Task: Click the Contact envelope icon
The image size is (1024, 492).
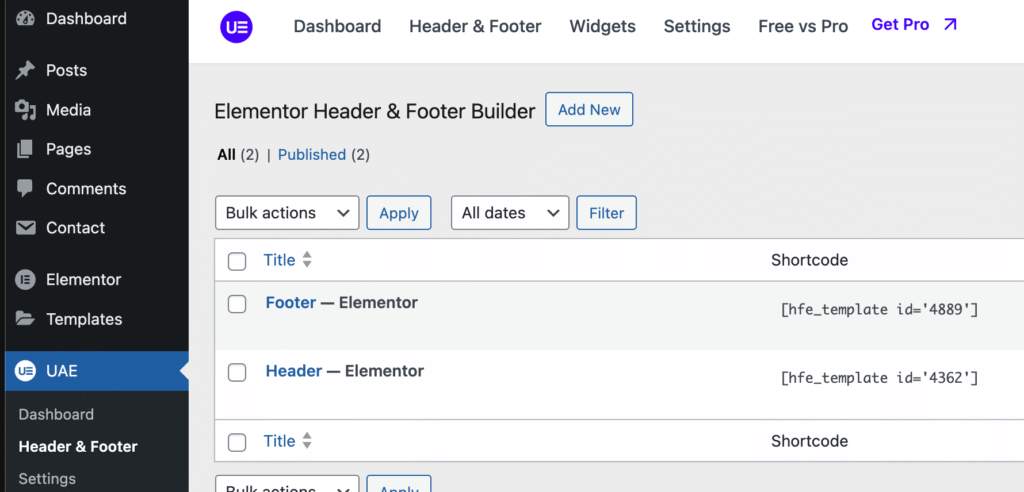Action: pyautogui.click(x=26, y=228)
